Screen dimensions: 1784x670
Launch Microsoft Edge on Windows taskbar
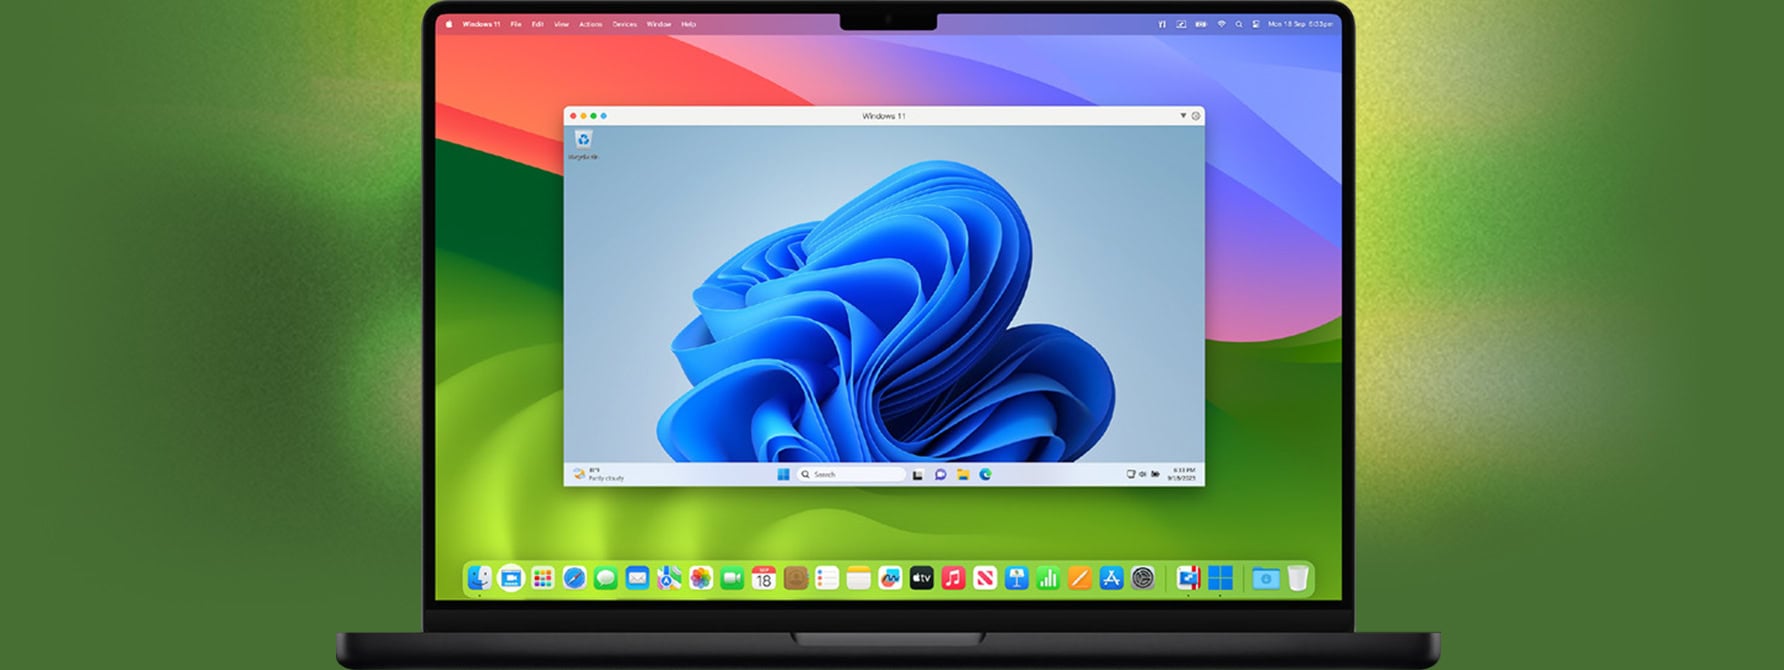985,474
